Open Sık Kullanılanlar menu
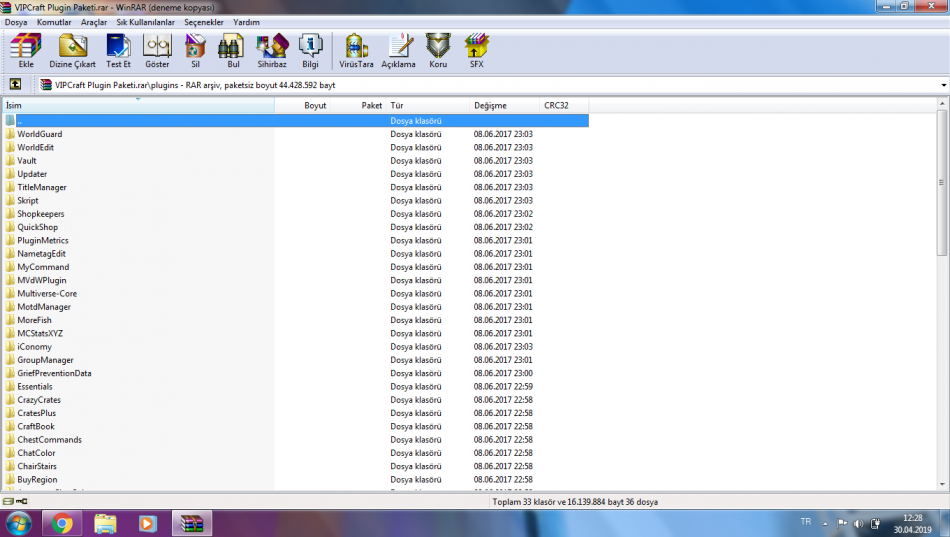 (145, 22)
